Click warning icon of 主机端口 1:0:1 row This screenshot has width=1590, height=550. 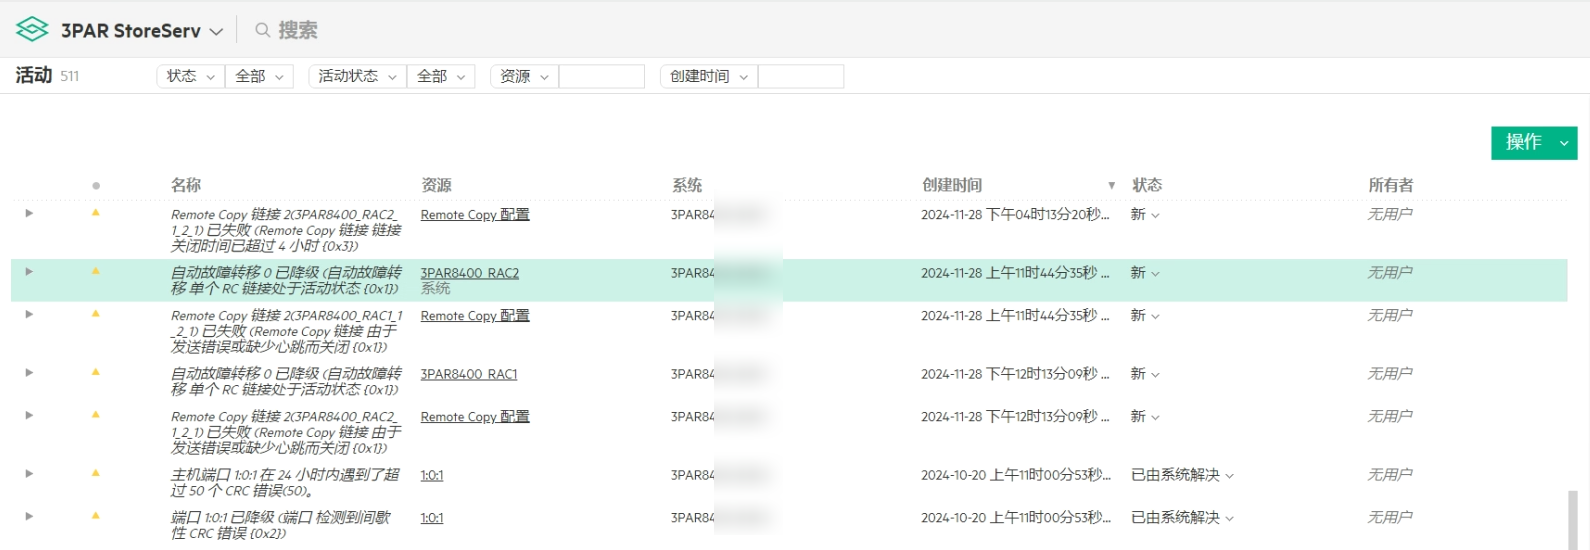[x=96, y=473]
